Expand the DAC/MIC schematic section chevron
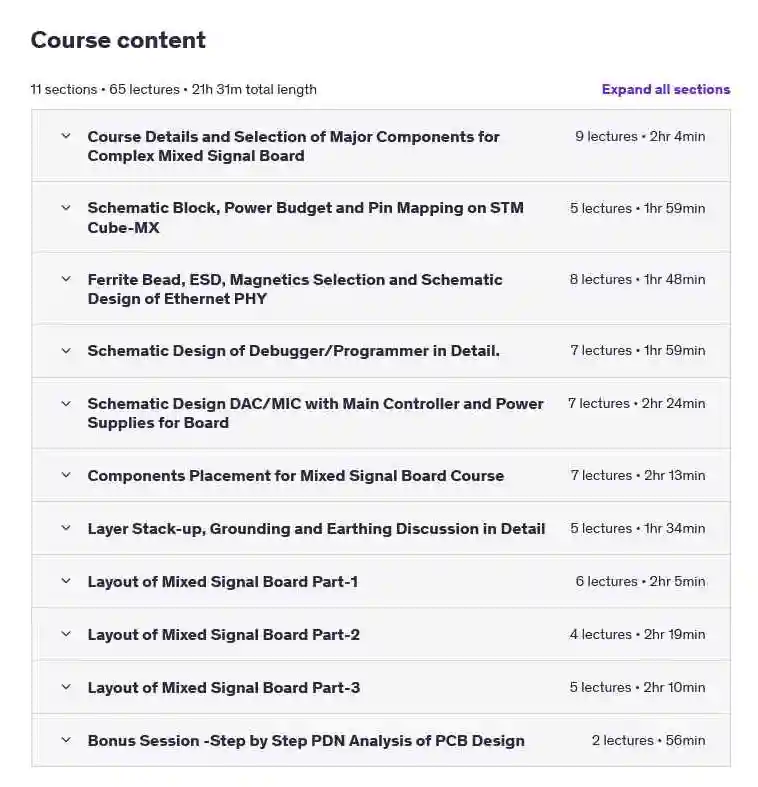The height and width of the screenshot is (787, 758). 66,404
